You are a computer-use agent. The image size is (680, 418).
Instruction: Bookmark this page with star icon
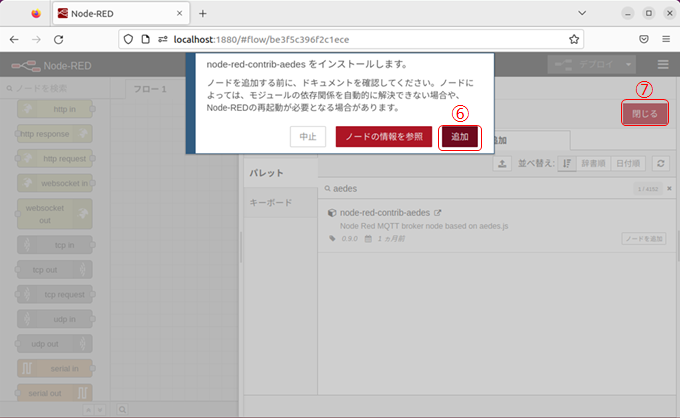pos(575,39)
